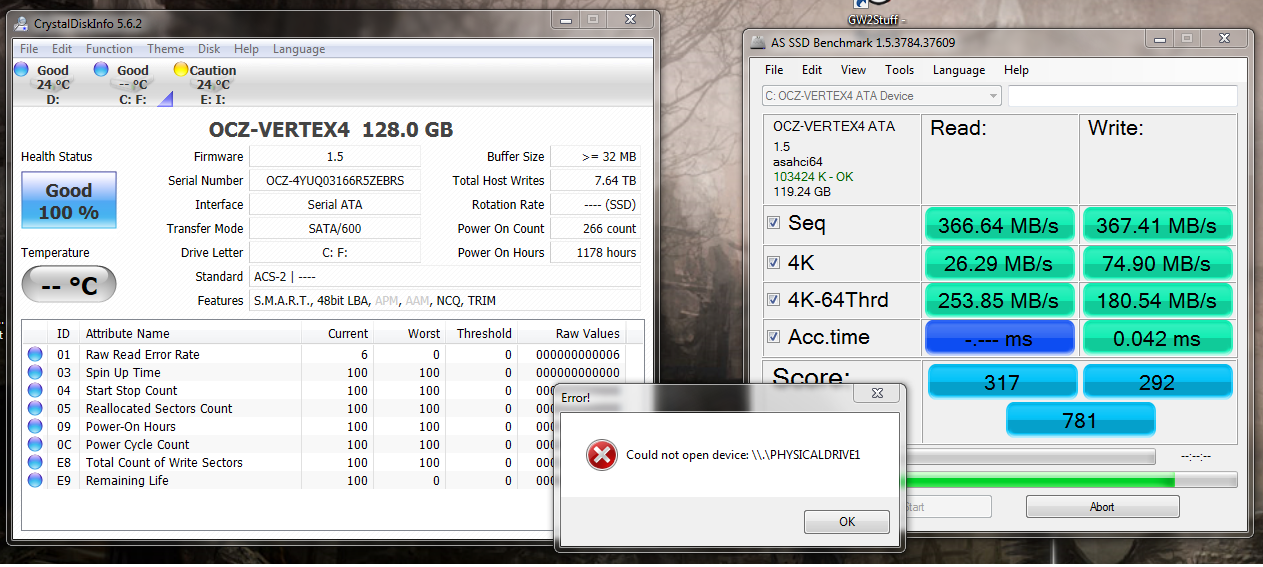Click Abort in AS SSD Benchmark
1263x567 pixels.
[x=1102, y=507]
